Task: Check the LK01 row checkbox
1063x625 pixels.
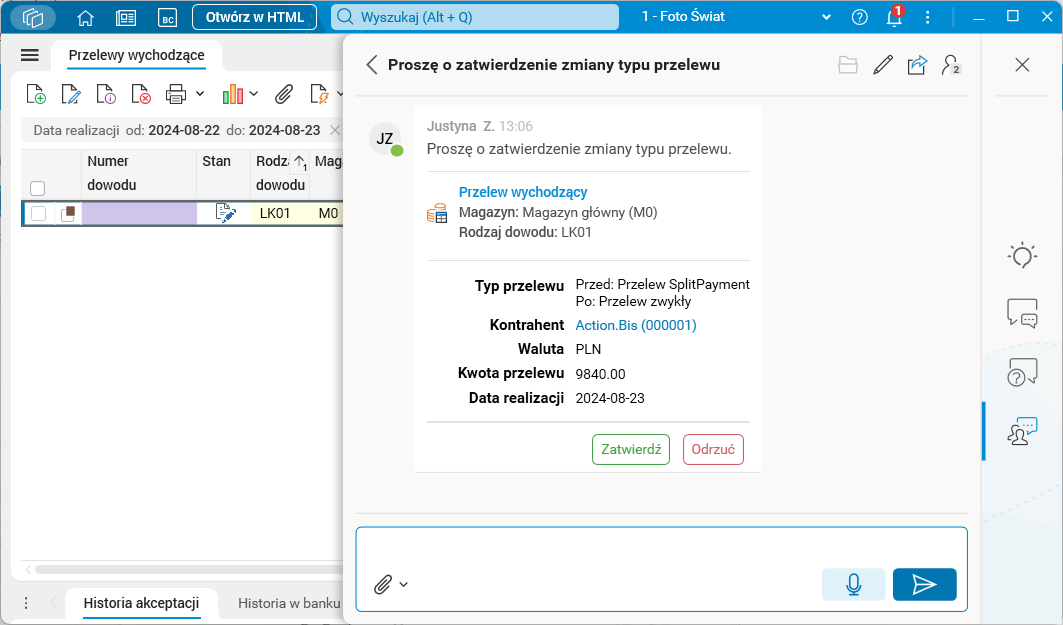Action: tap(38, 213)
